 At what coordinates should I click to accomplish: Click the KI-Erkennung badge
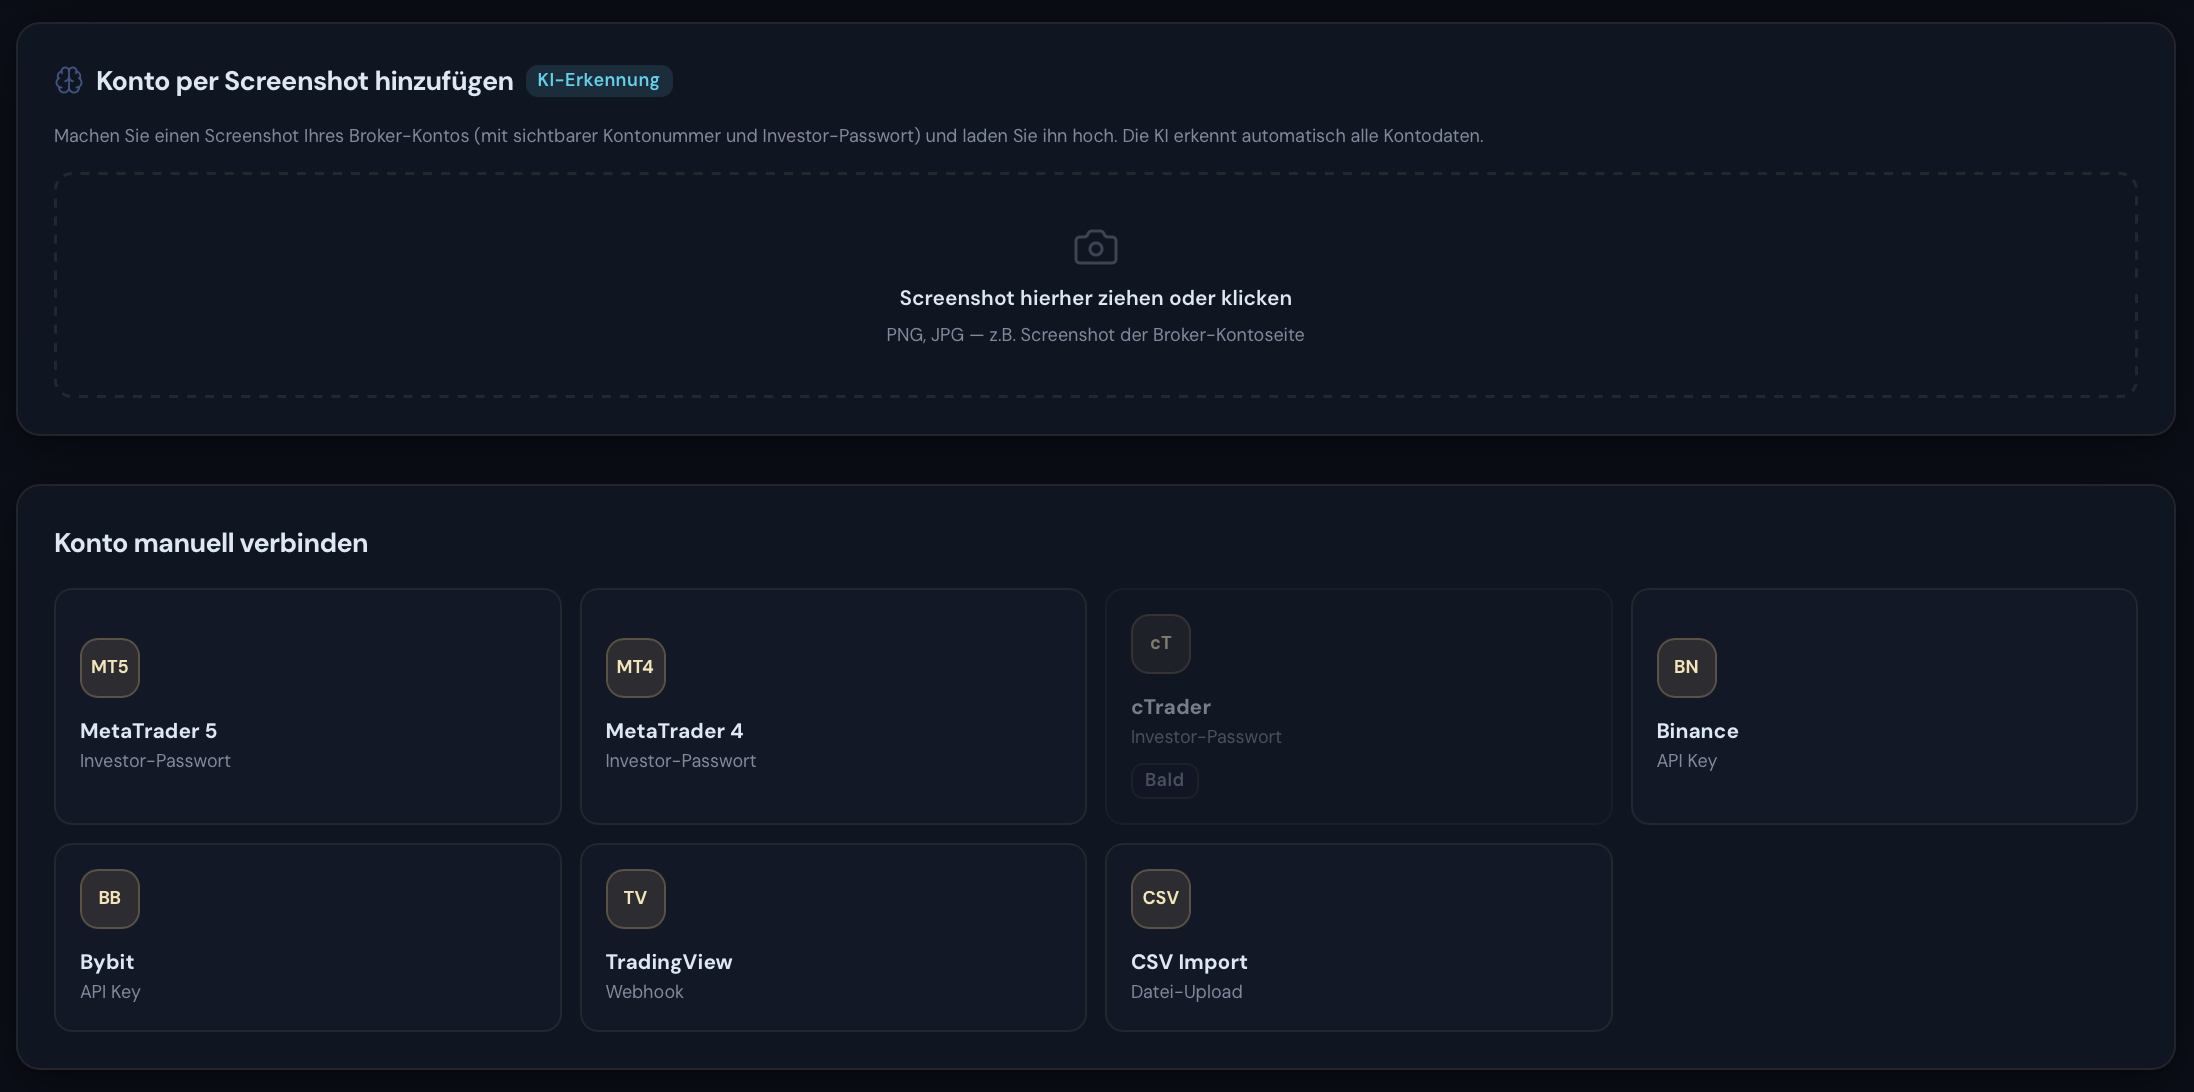[598, 80]
